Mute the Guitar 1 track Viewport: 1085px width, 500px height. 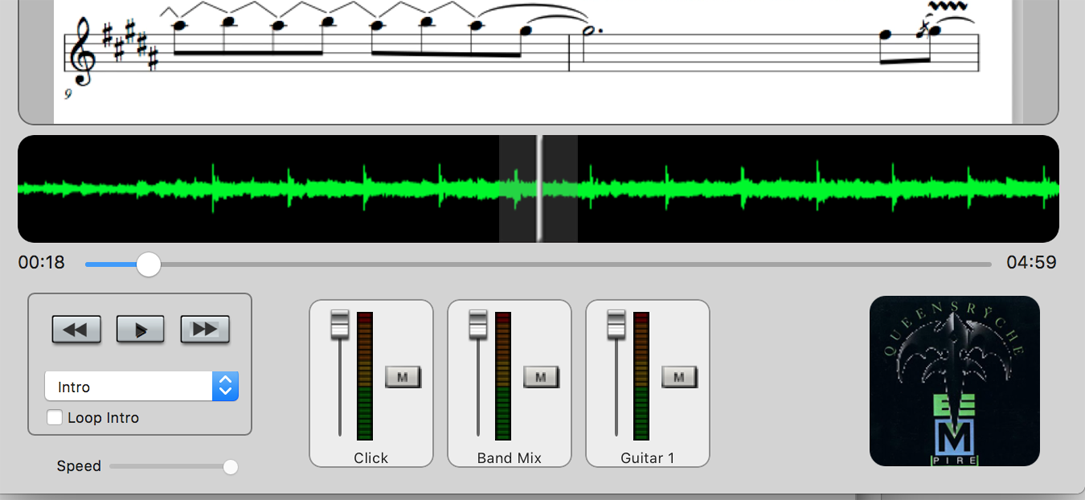coord(679,376)
